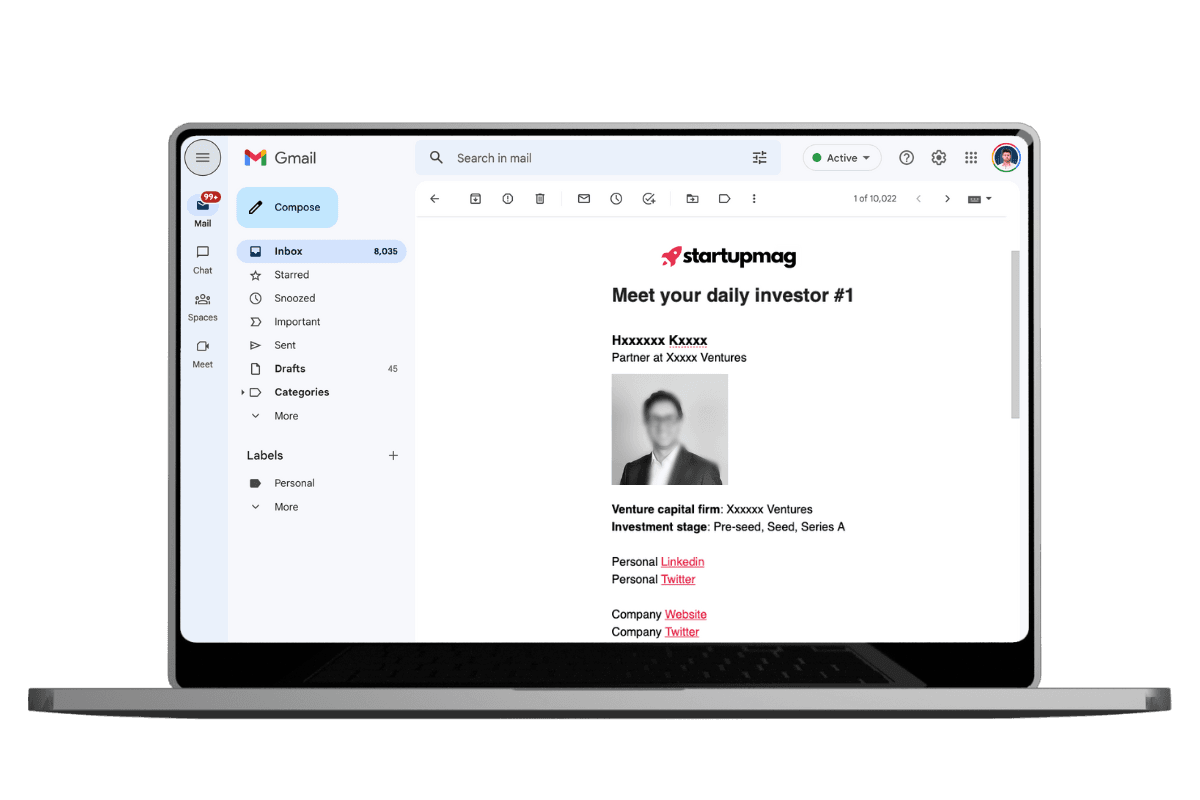Click the email vertical scrollbar
The height and width of the screenshot is (800, 1200).
tap(1015, 335)
